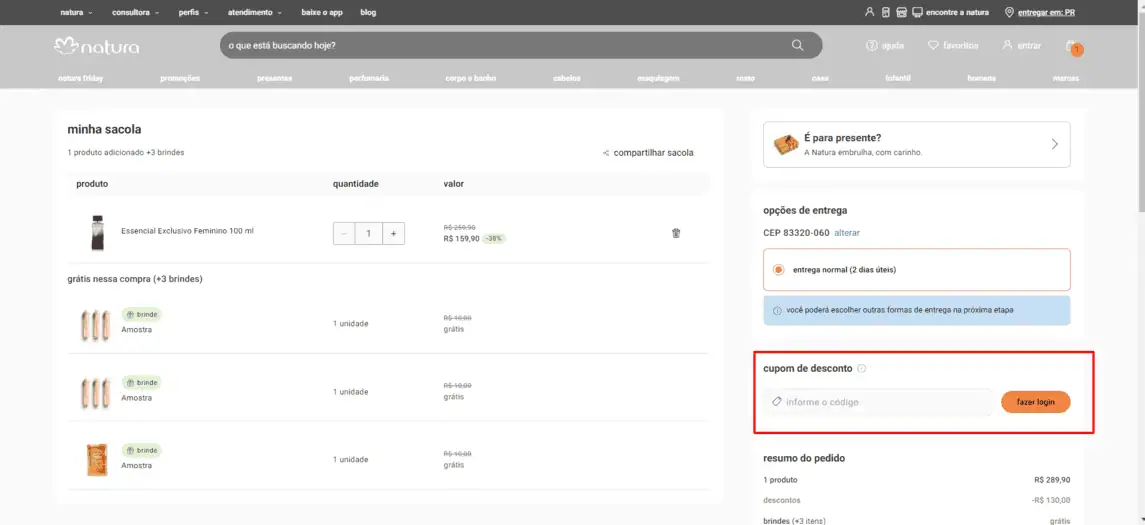Screen dimensions: 1145x525
Task: Open marcas category
Action: [1066, 78]
